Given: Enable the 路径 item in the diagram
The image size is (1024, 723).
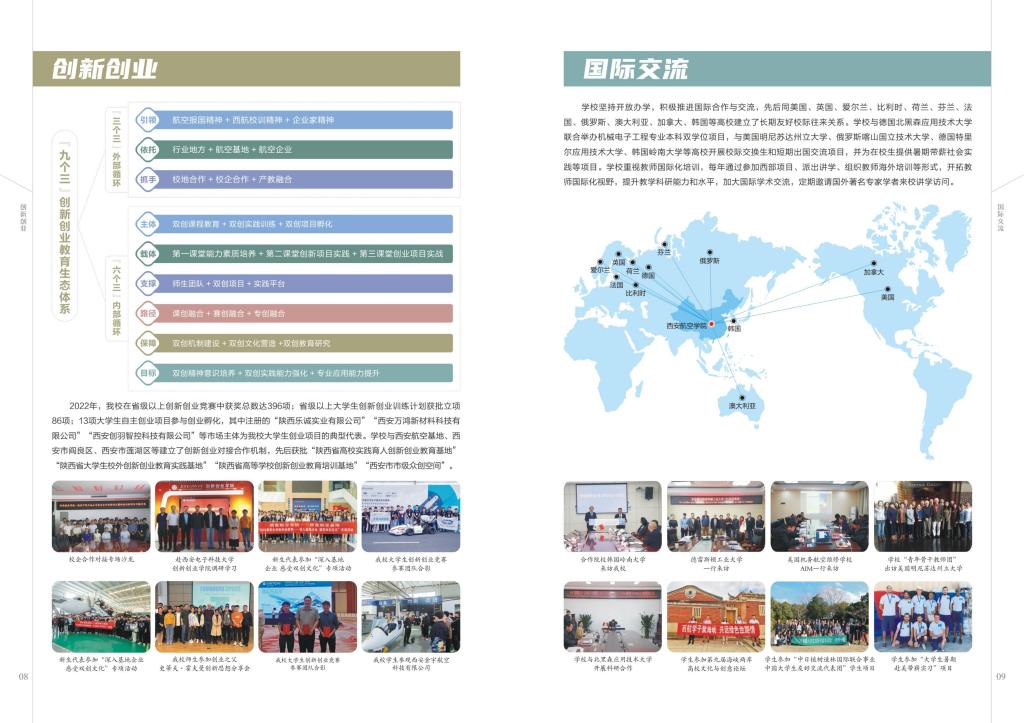Looking at the screenshot, I should 148,313.
